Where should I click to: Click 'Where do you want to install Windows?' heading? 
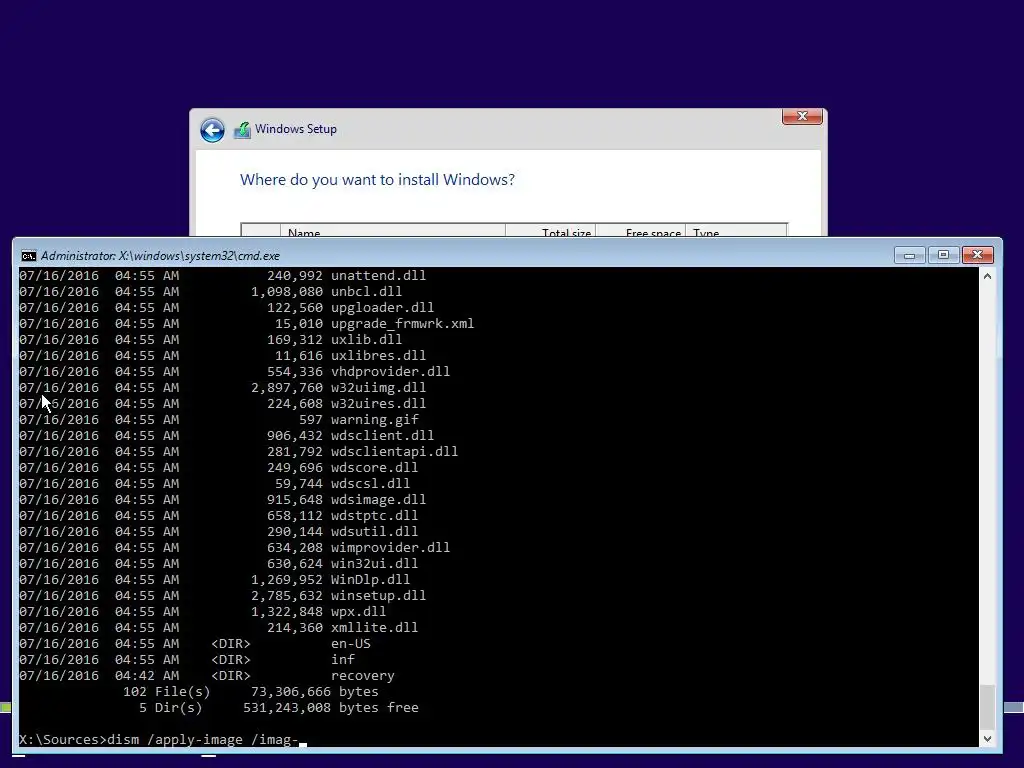coord(377,180)
